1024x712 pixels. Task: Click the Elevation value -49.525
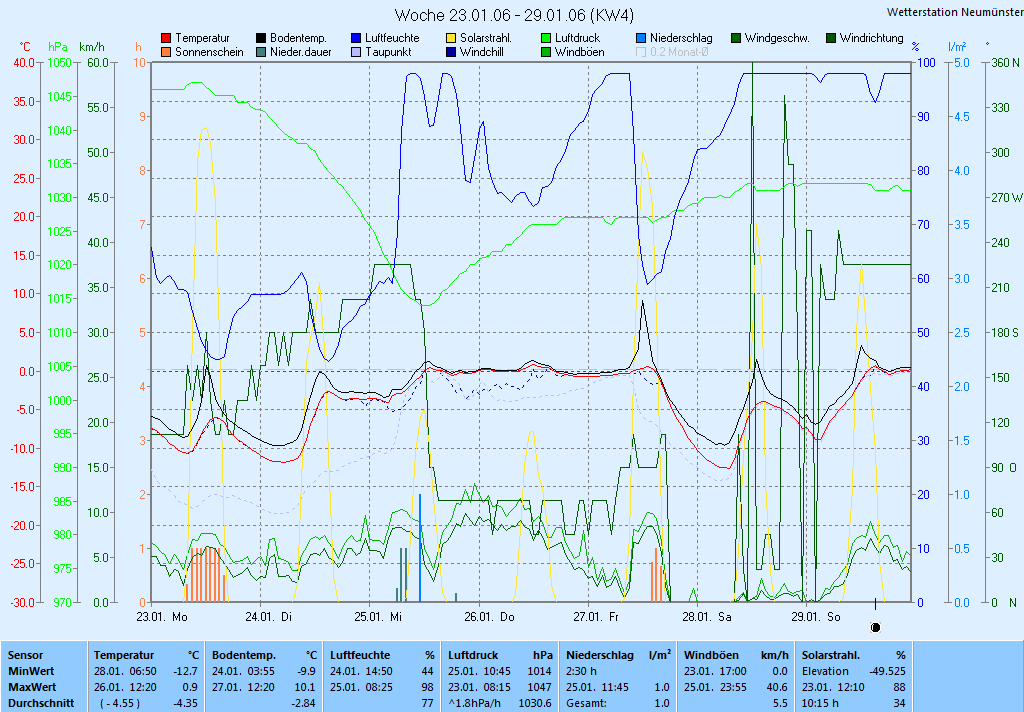[x=888, y=671]
